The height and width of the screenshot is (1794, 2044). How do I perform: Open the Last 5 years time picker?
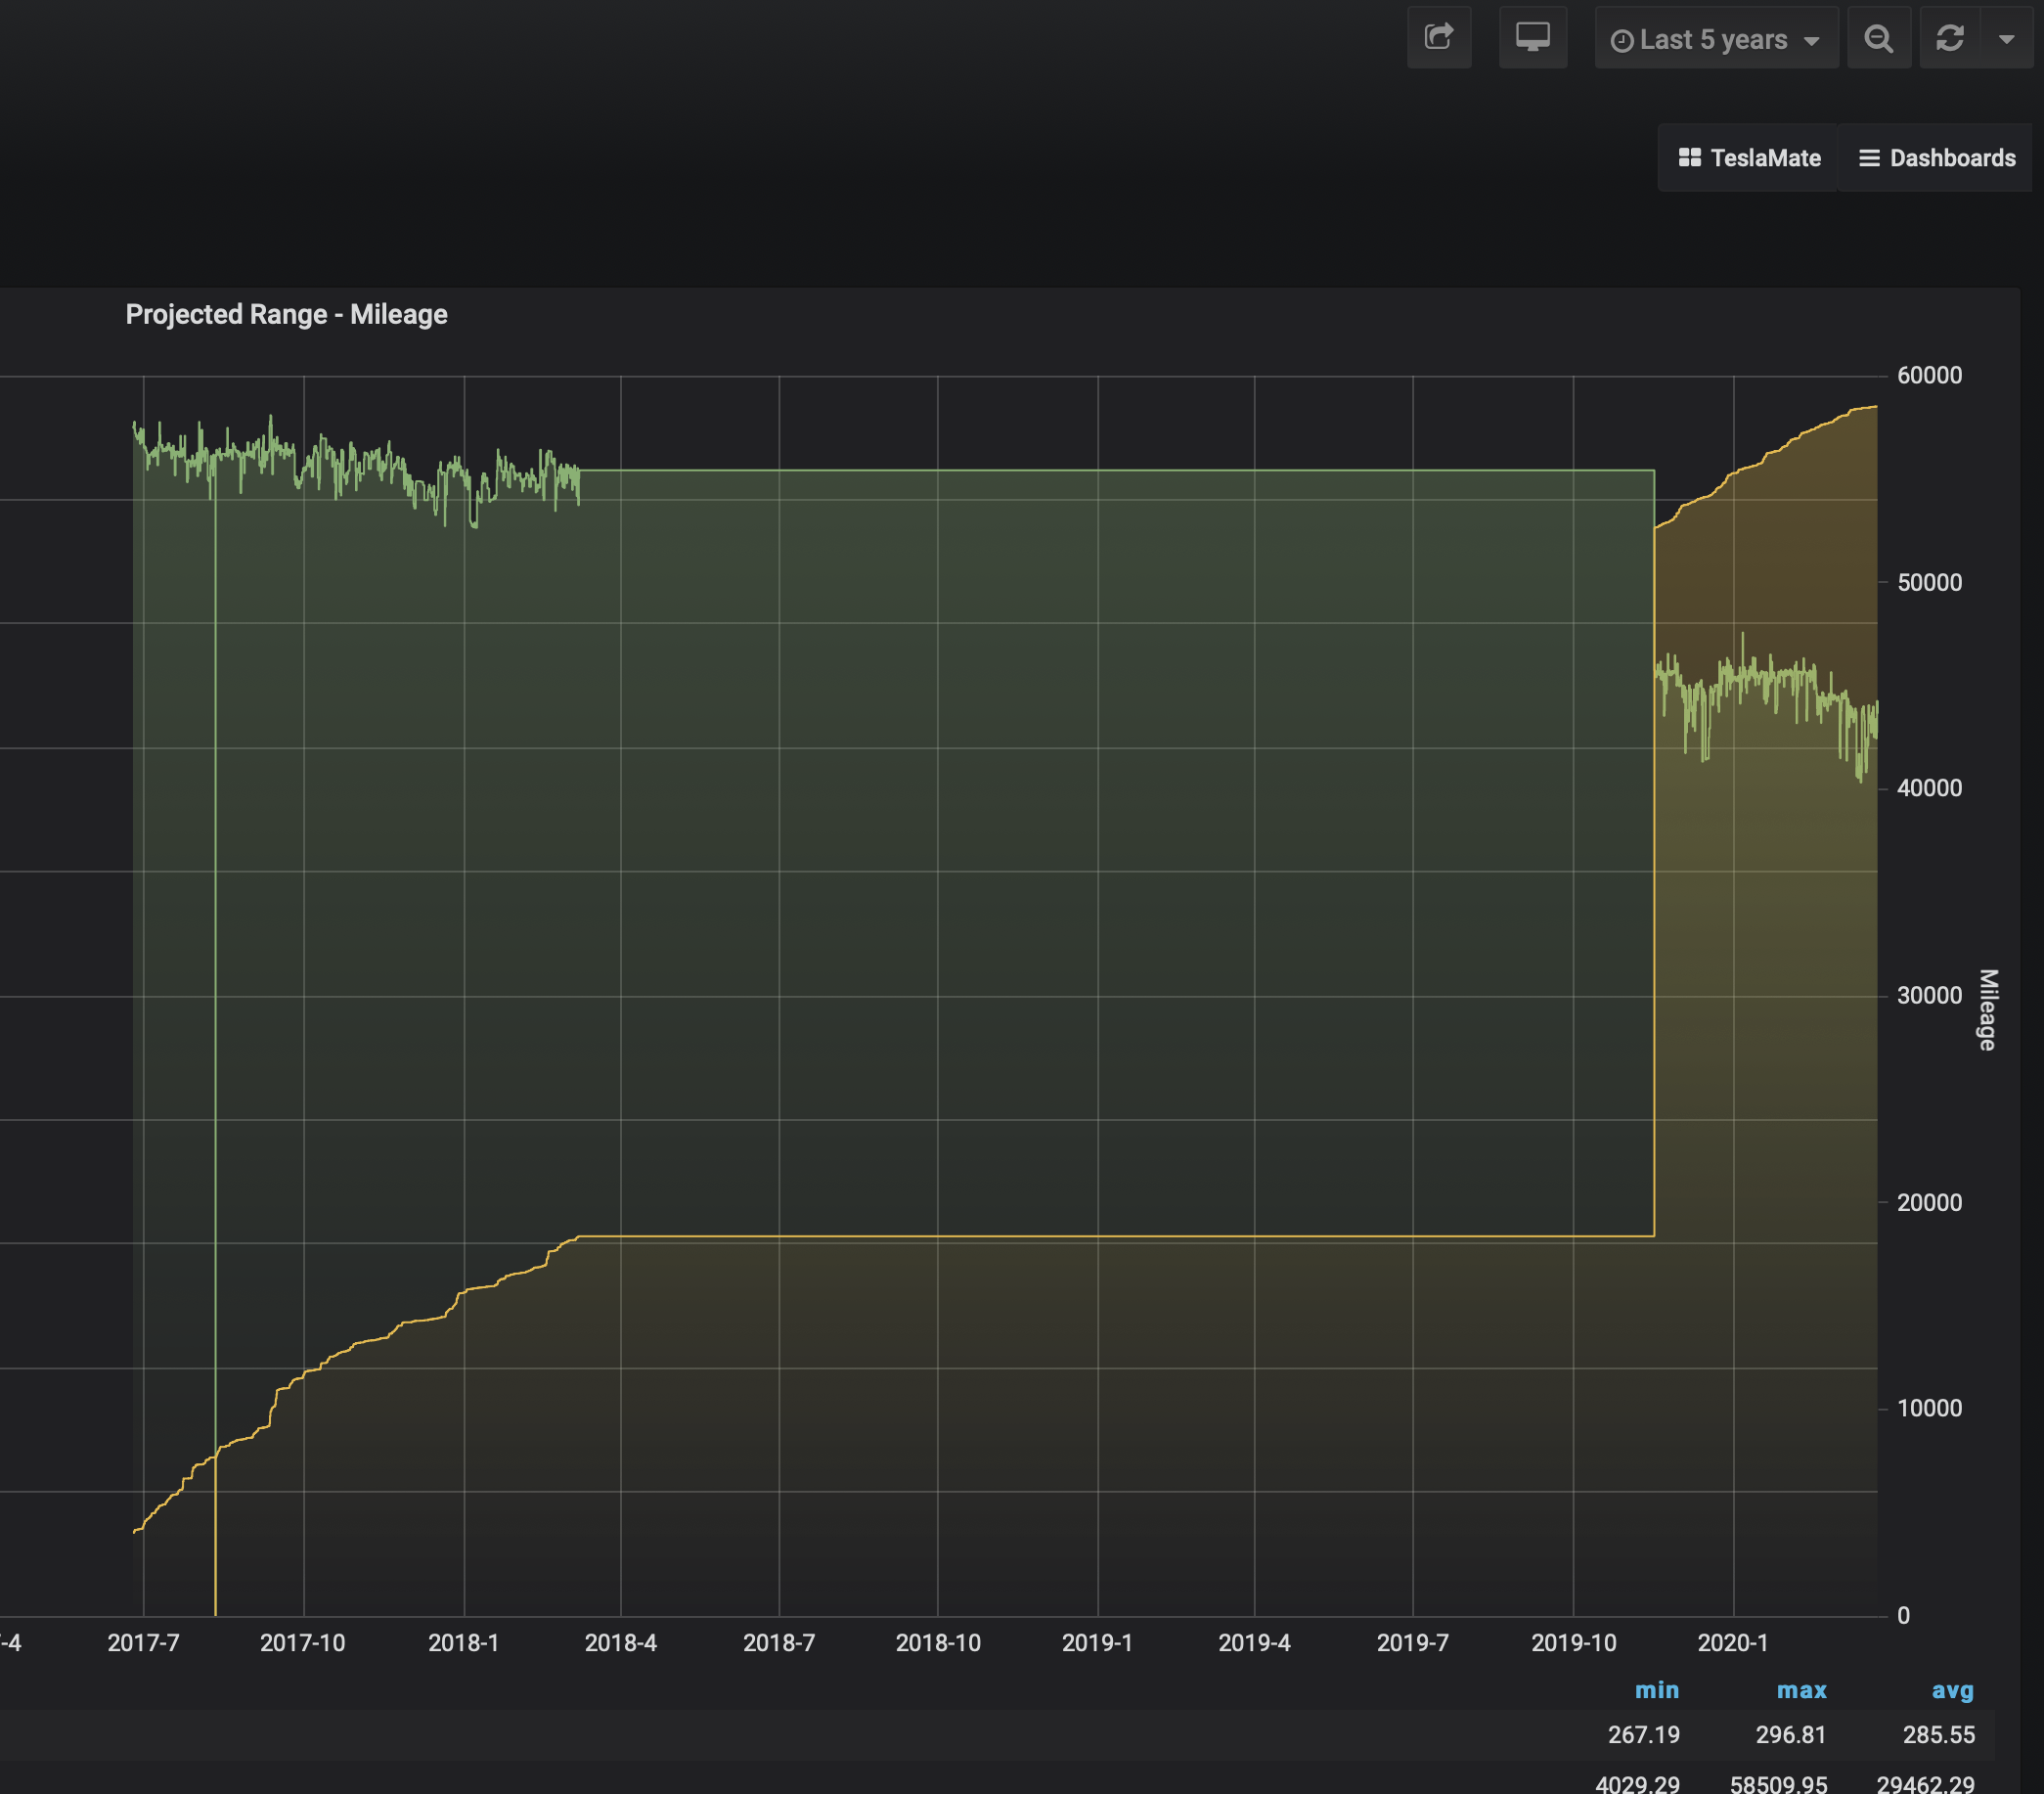click(1716, 39)
